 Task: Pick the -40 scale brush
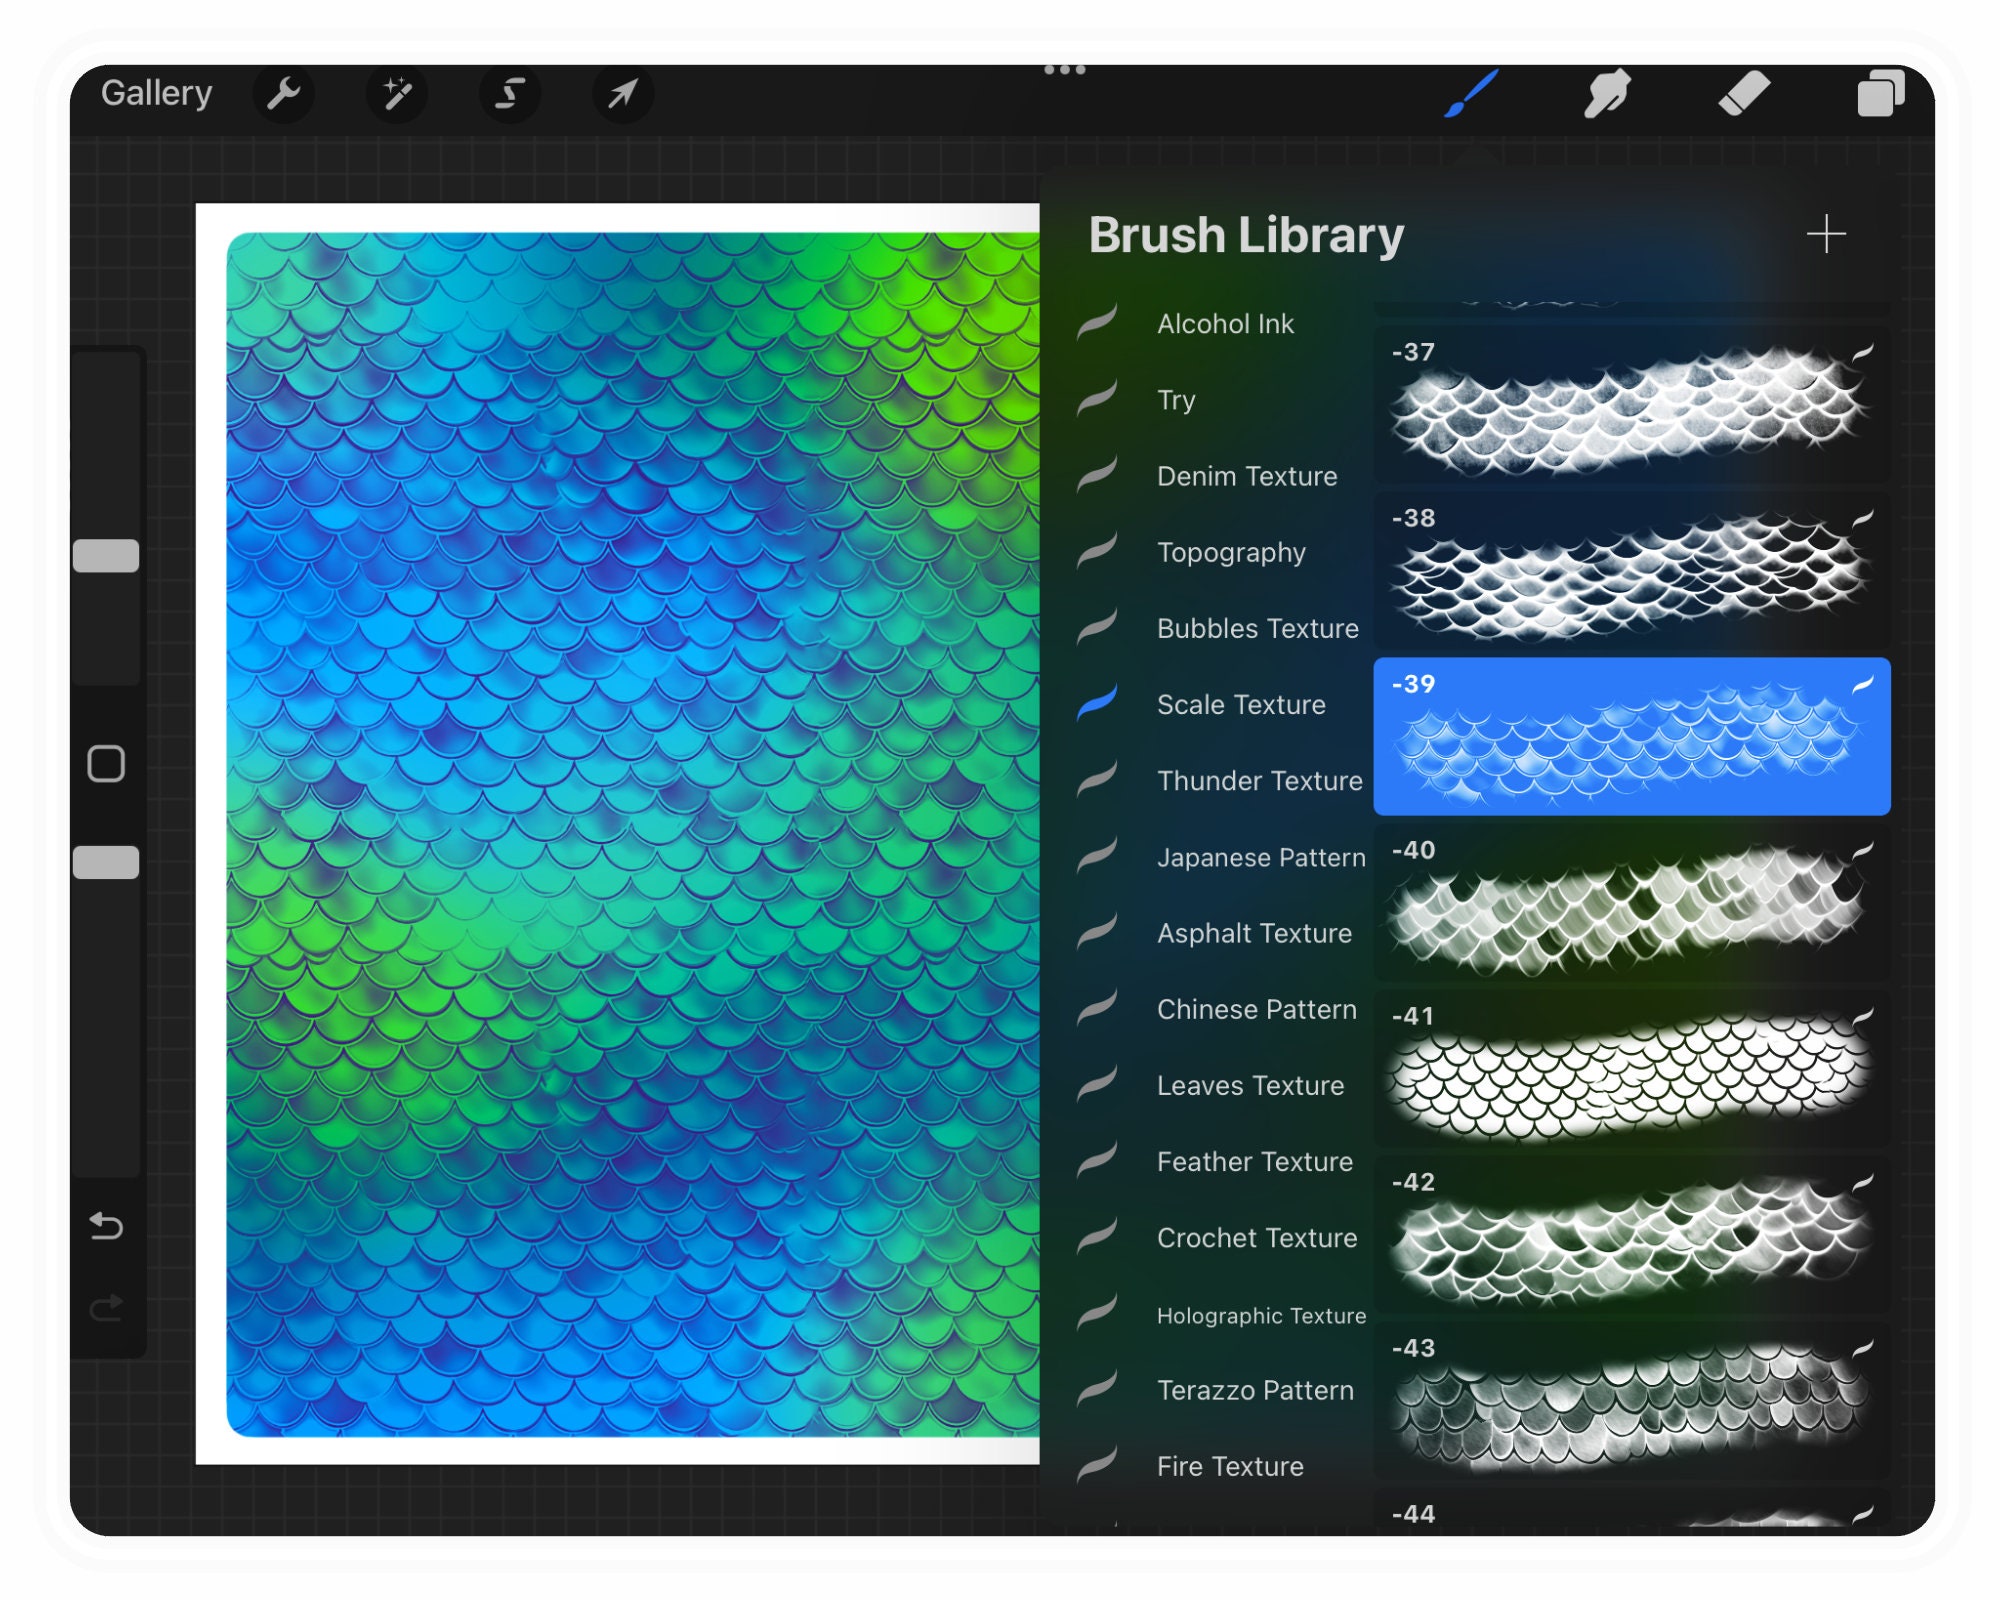(x=1631, y=902)
